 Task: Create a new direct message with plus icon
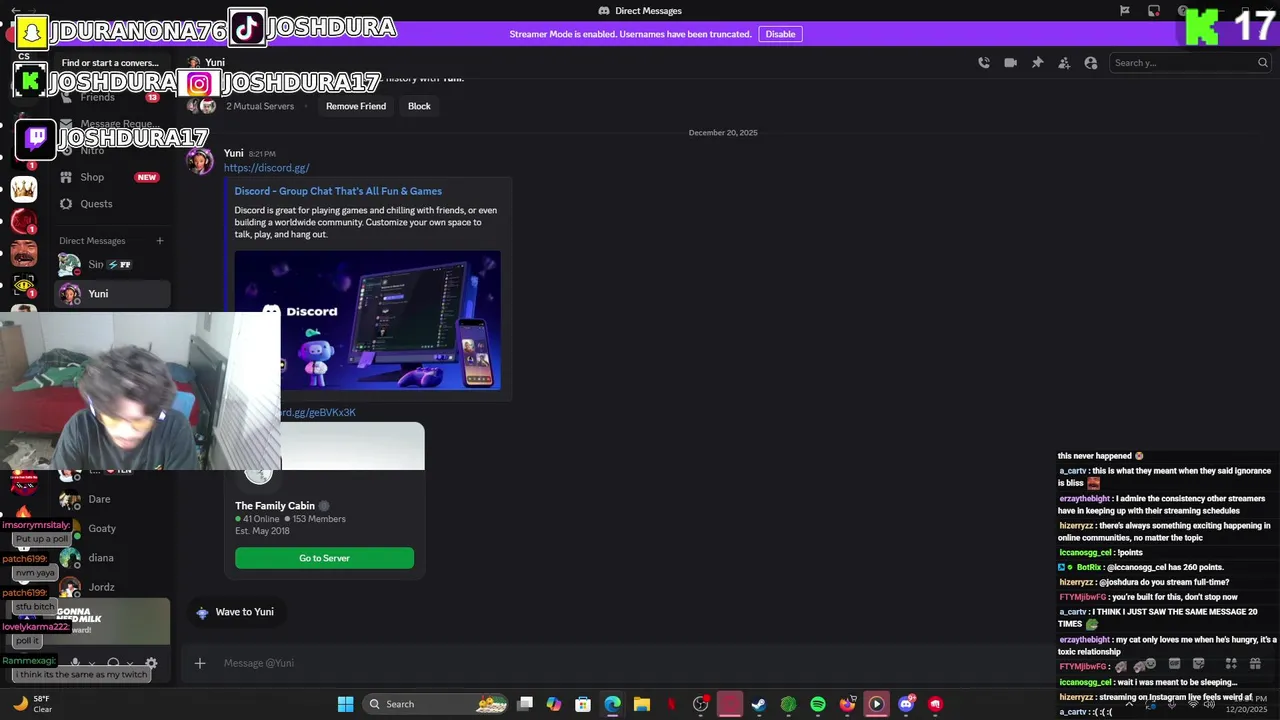pyautogui.click(x=159, y=240)
